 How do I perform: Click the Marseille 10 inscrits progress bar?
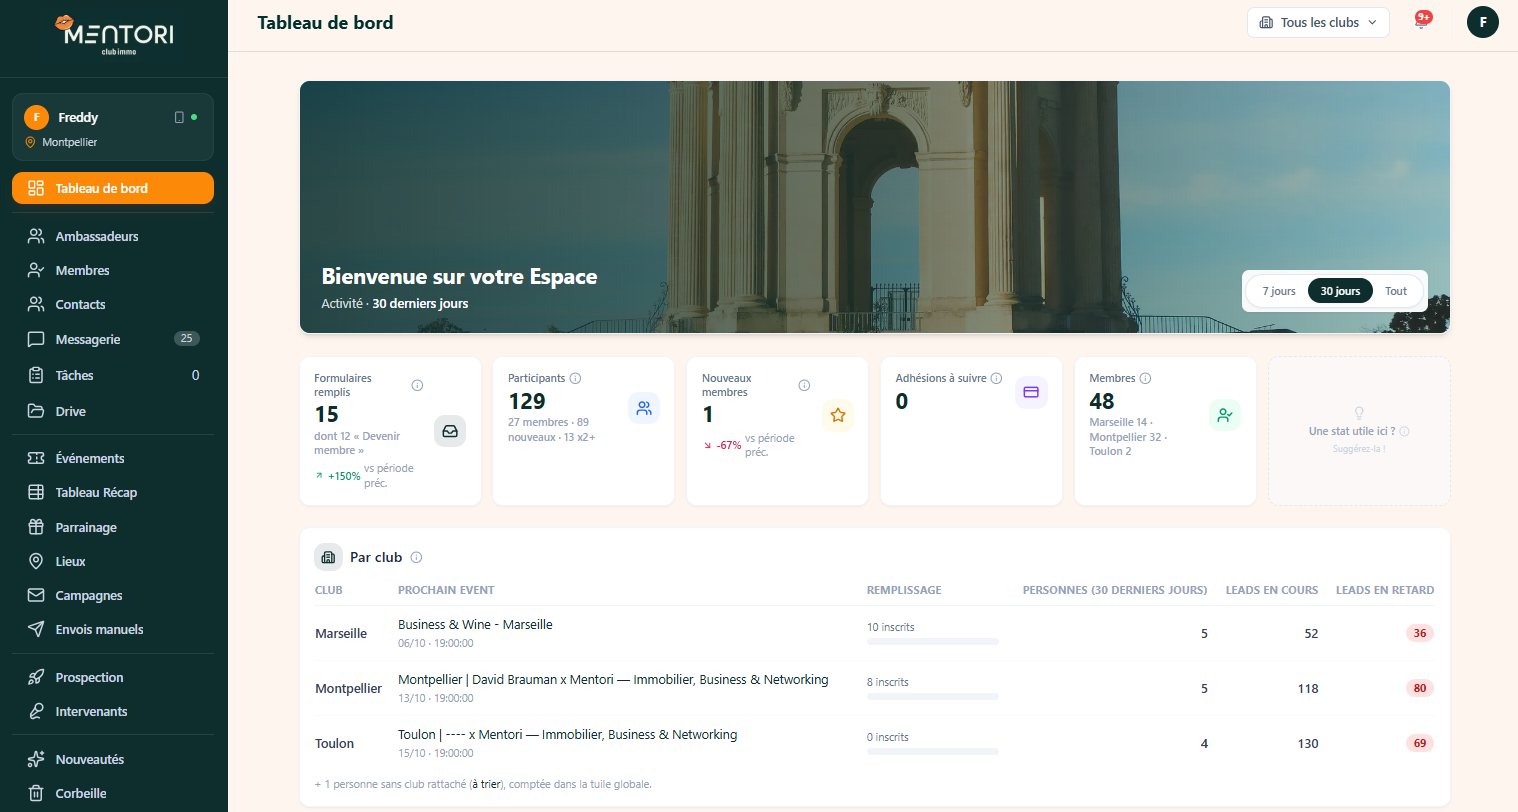coord(933,641)
